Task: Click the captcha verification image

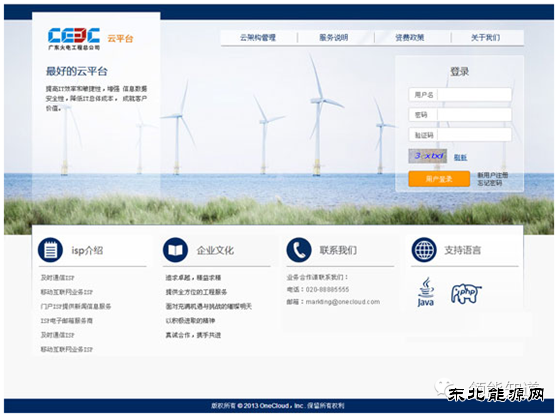Action: (x=427, y=156)
